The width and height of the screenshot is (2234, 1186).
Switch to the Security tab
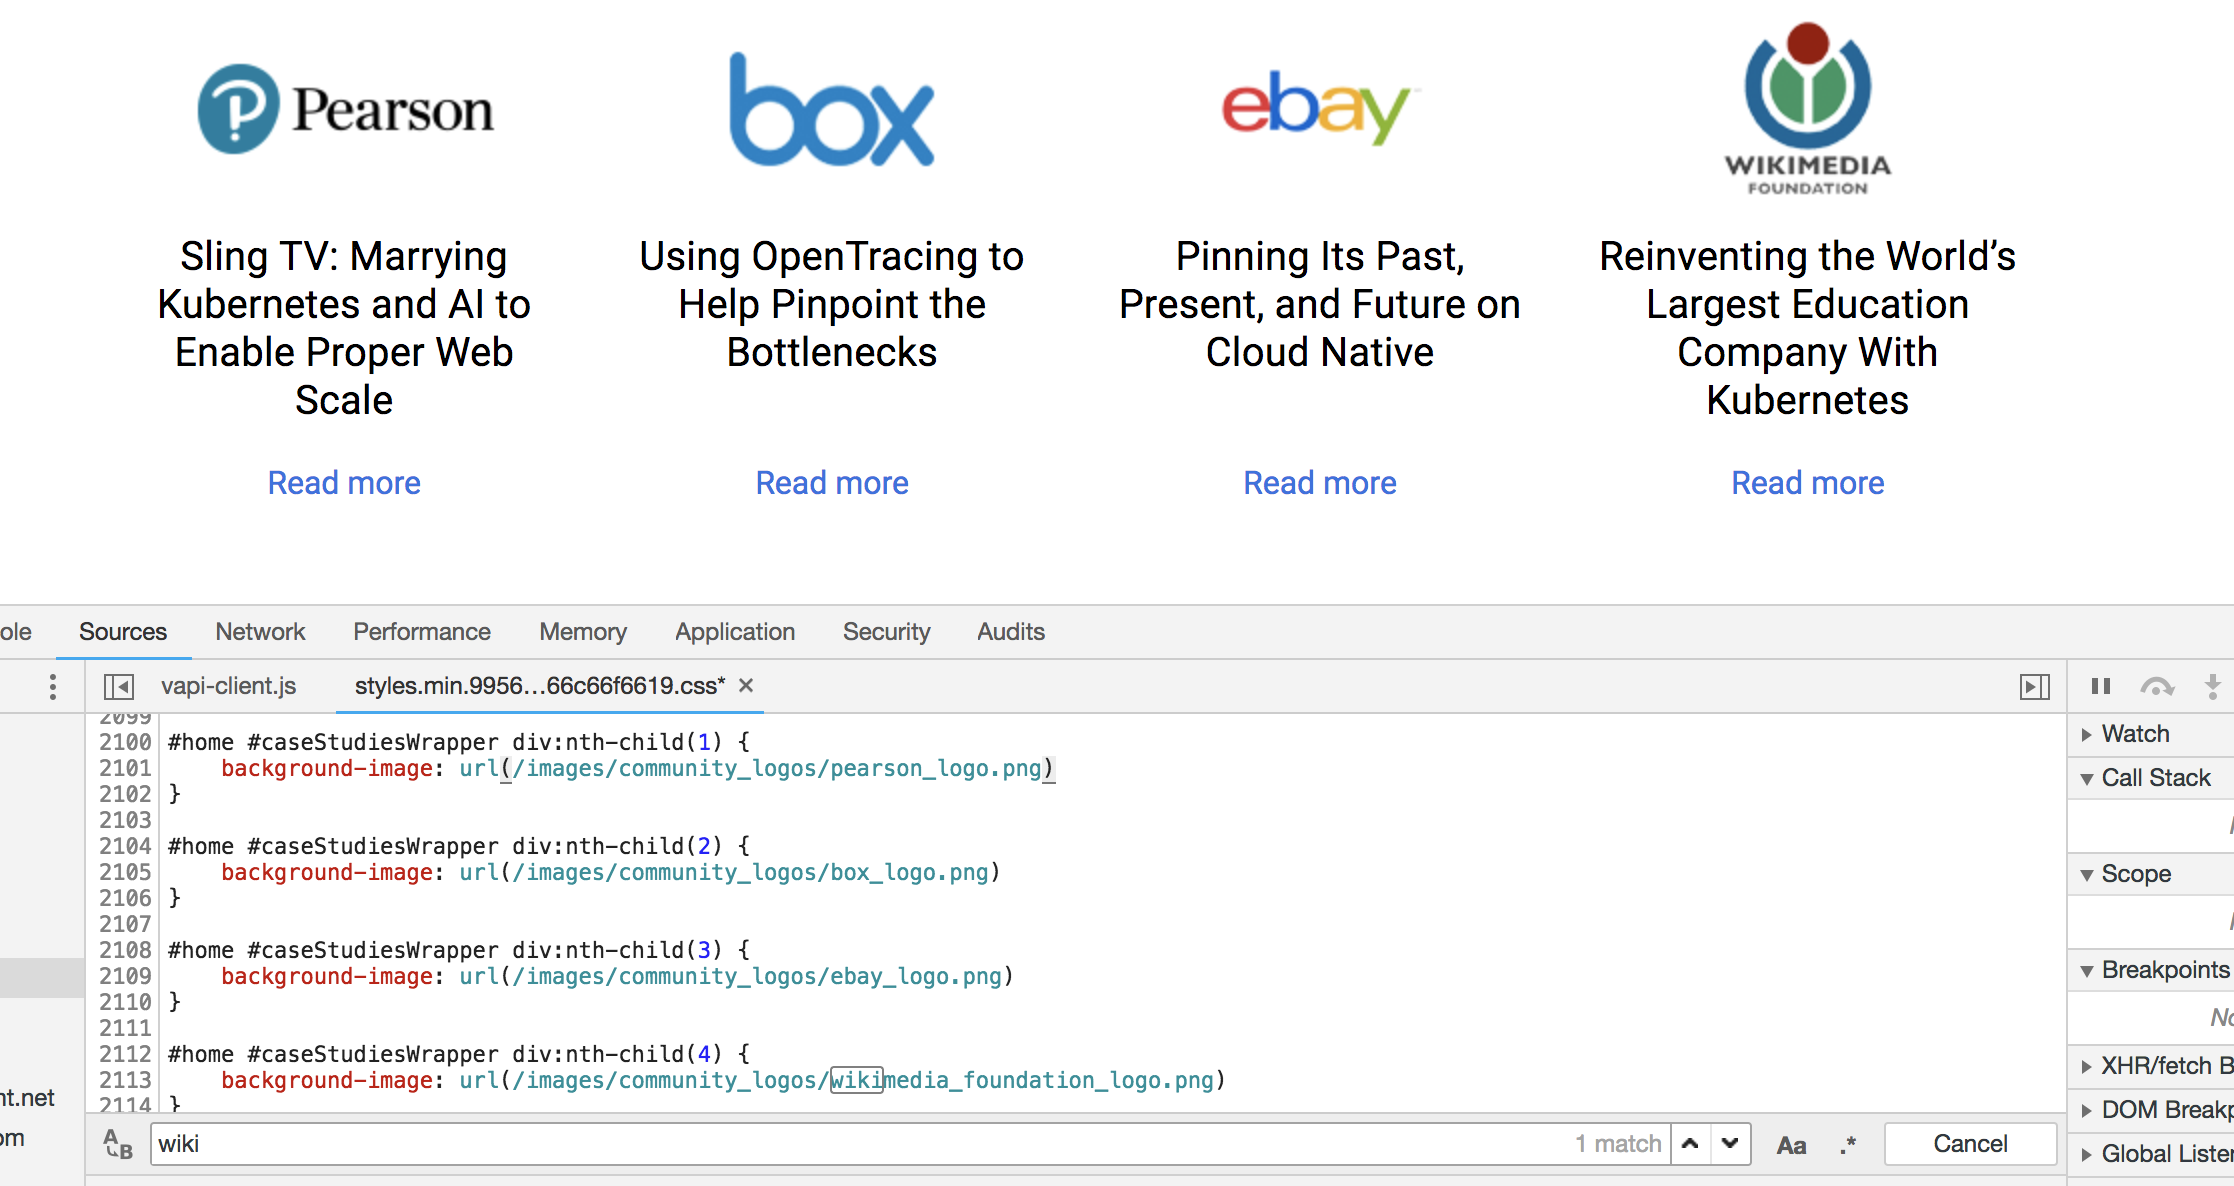(887, 632)
